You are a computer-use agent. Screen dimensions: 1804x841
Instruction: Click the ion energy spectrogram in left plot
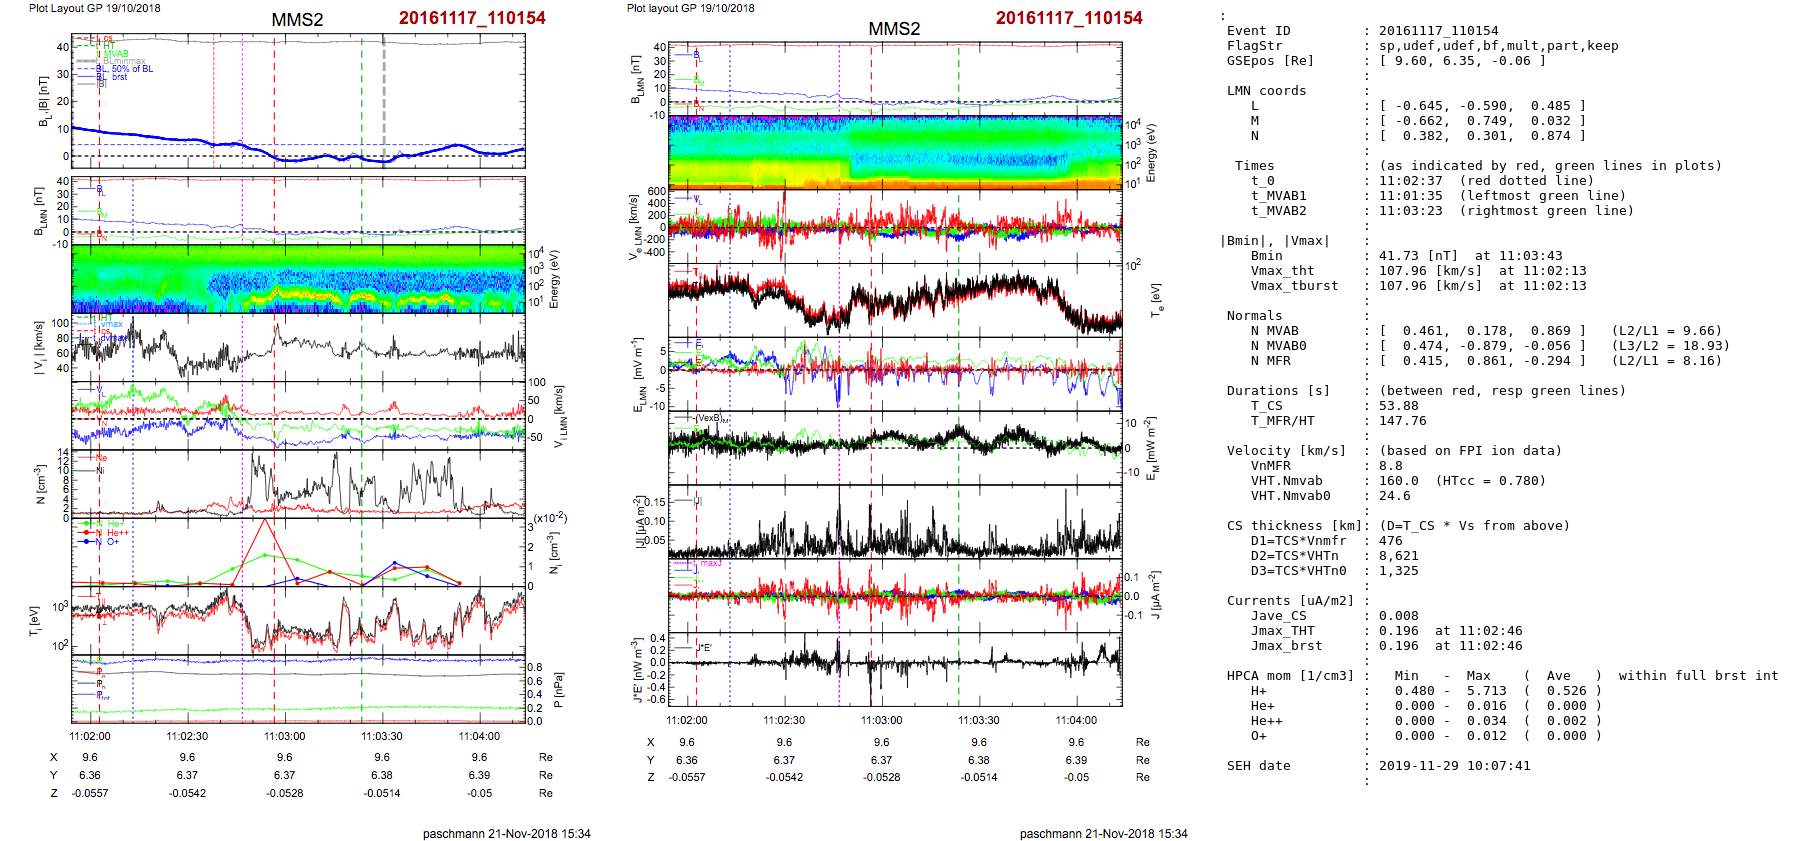298,279
